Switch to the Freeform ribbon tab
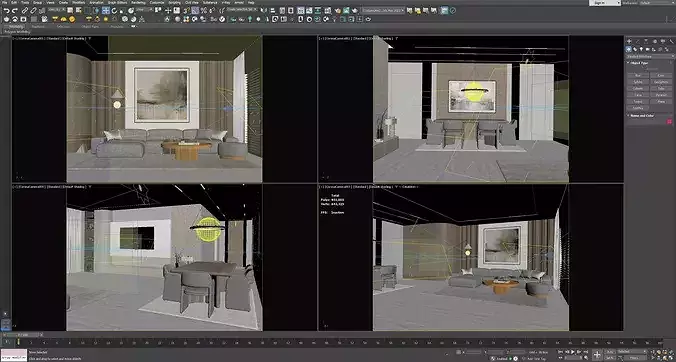This screenshot has width=676, height=362. (38, 26)
